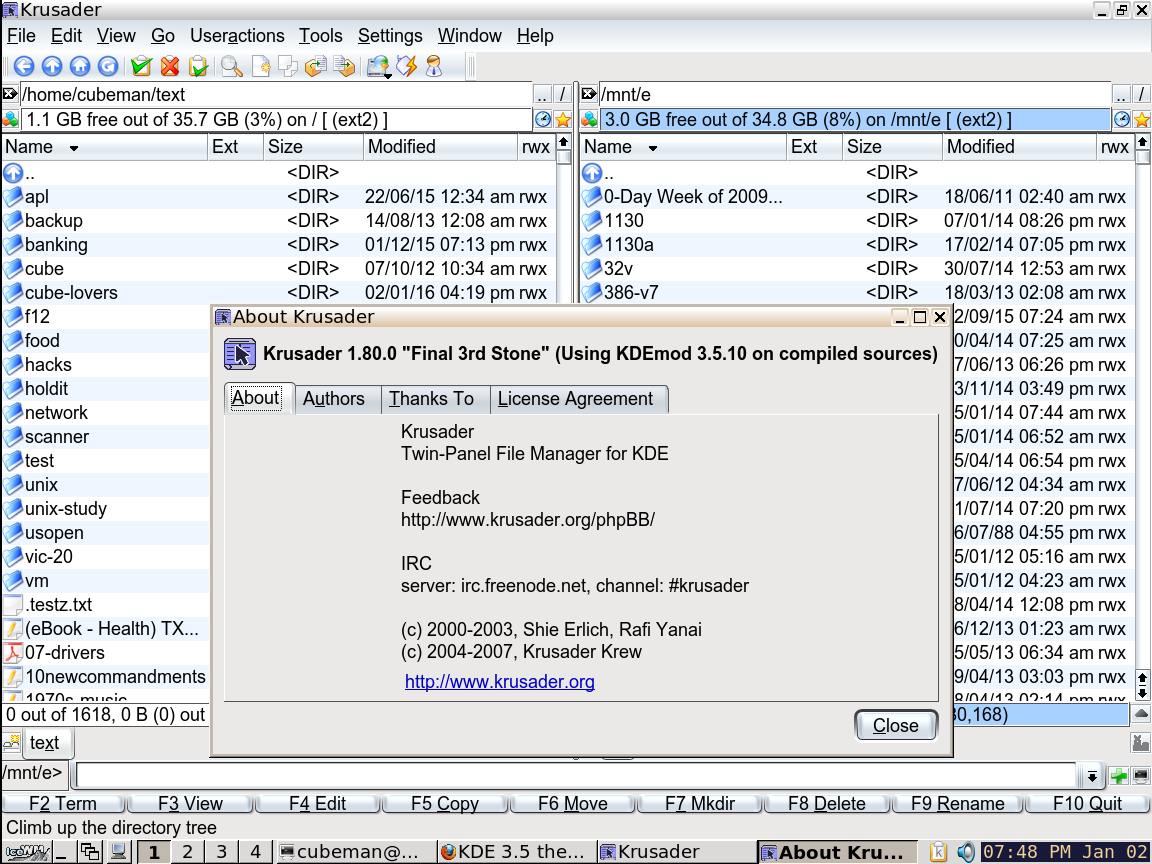Open the Useractions menu
This screenshot has width=1152, height=864.
tap(237, 36)
